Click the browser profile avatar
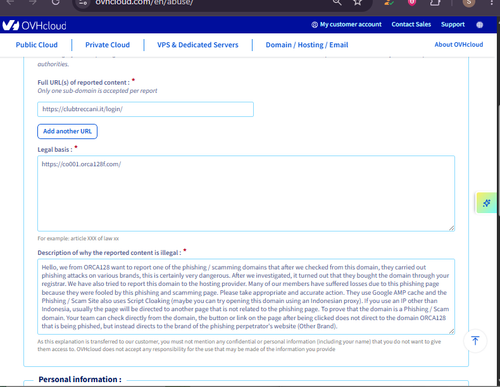 coord(469,3)
